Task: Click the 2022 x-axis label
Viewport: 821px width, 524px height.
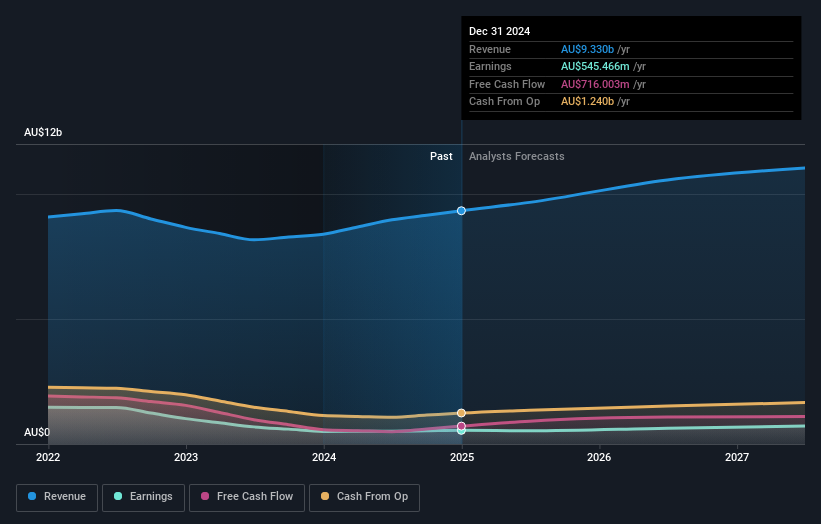Action: pyautogui.click(x=48, y=457)
